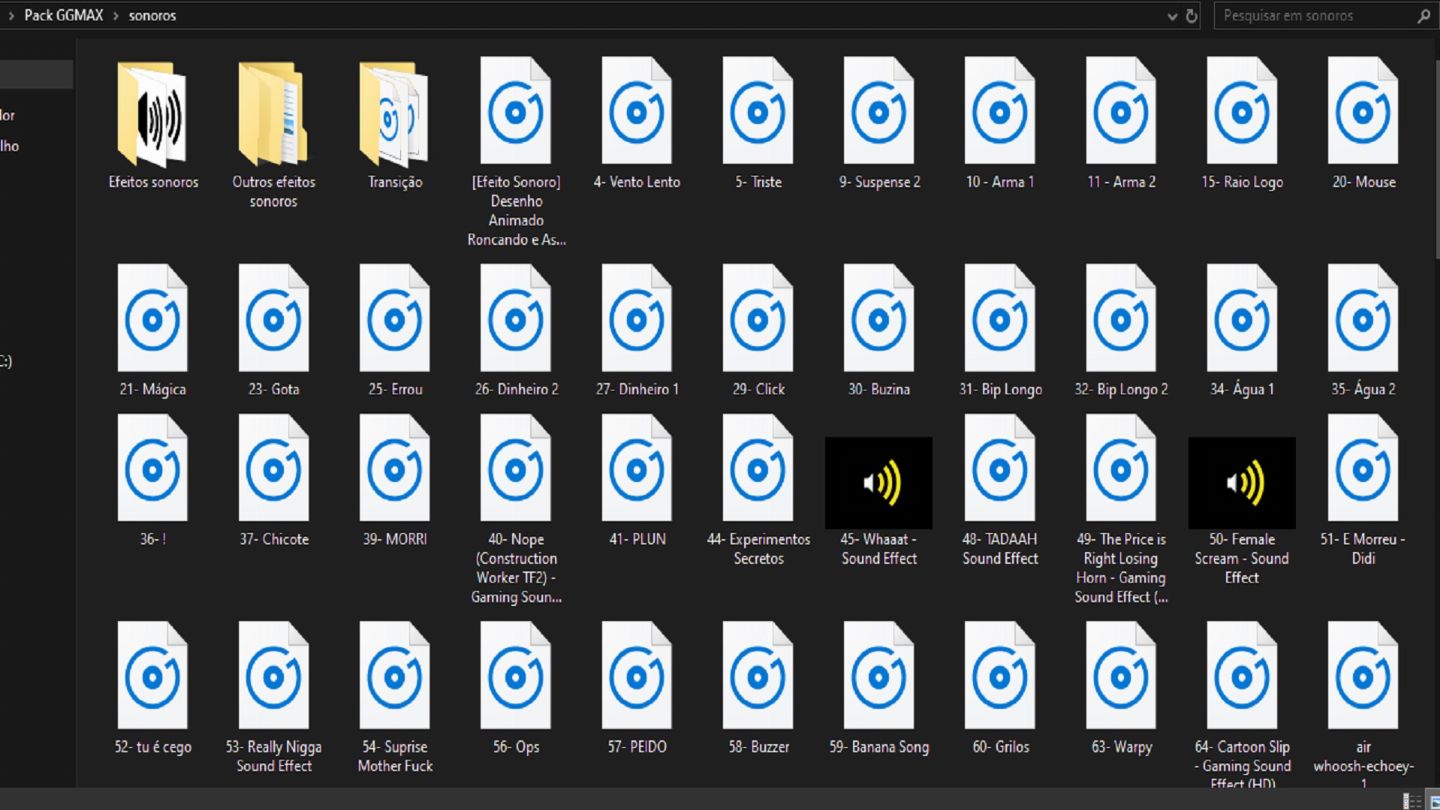This screenshot has height=810, width=1440.
Task: Click the '32- Bip Longo 2' file name
Action: [1121, 389]
